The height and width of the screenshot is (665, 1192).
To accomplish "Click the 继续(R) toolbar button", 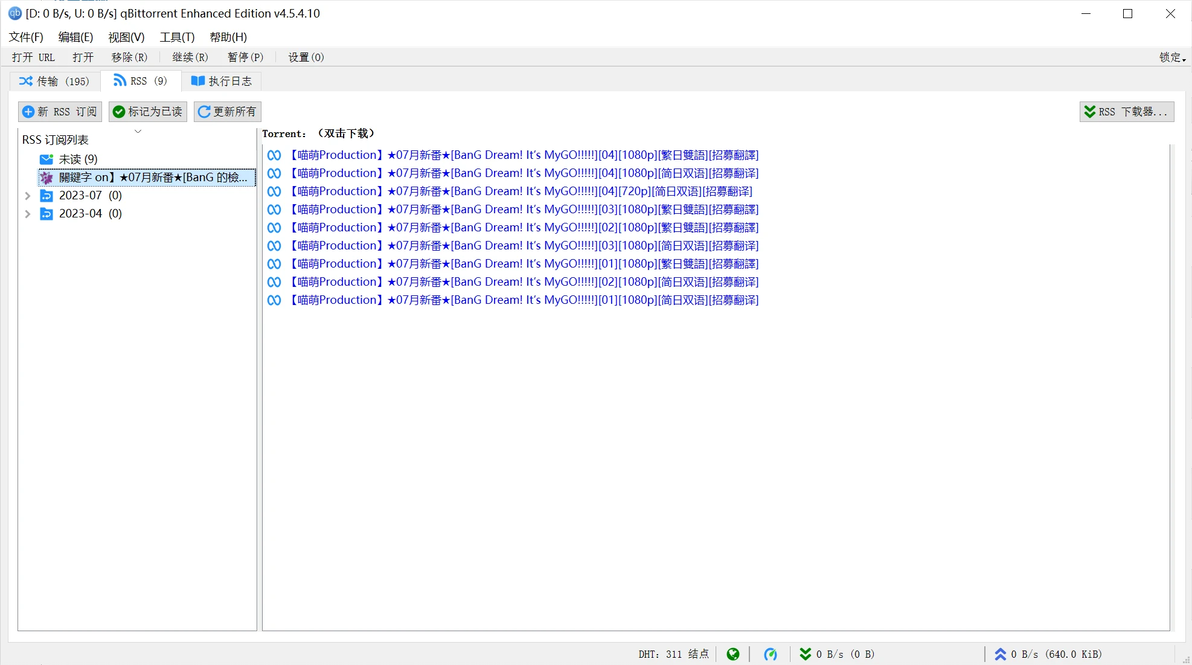I will click(x=190, y=57).
